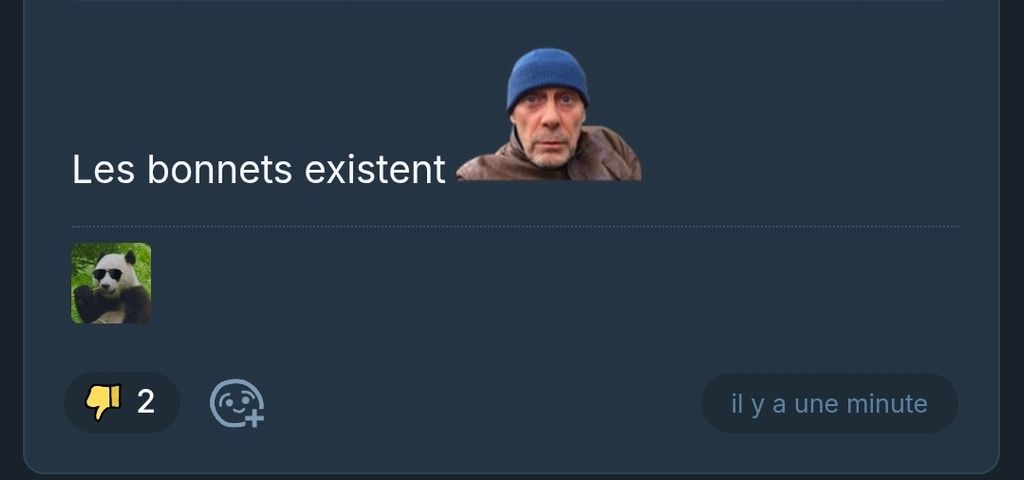Click the man in blue beanie sticker
Image resolution: width=1024 pixels, height=480 pixels.
[548, 118]
